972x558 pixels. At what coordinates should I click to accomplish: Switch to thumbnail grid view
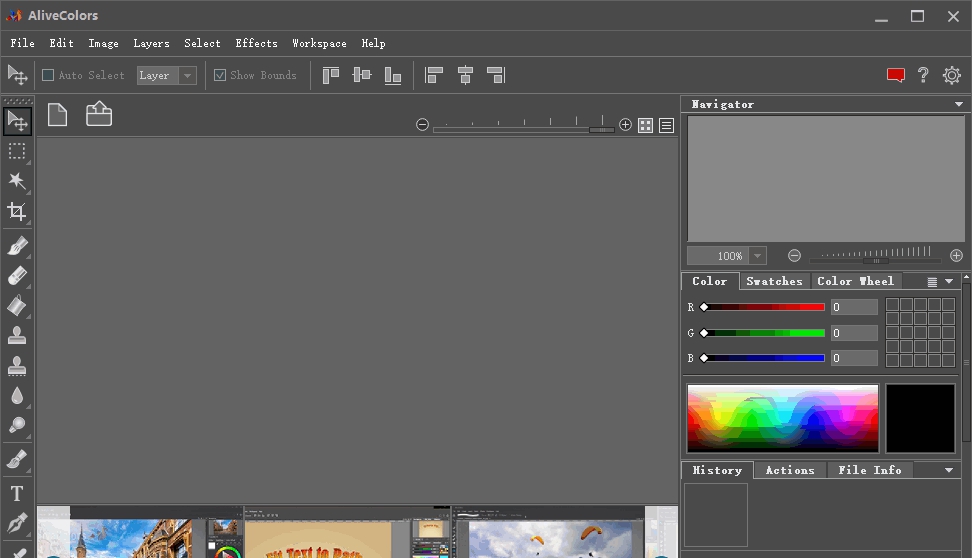[645, 125]
